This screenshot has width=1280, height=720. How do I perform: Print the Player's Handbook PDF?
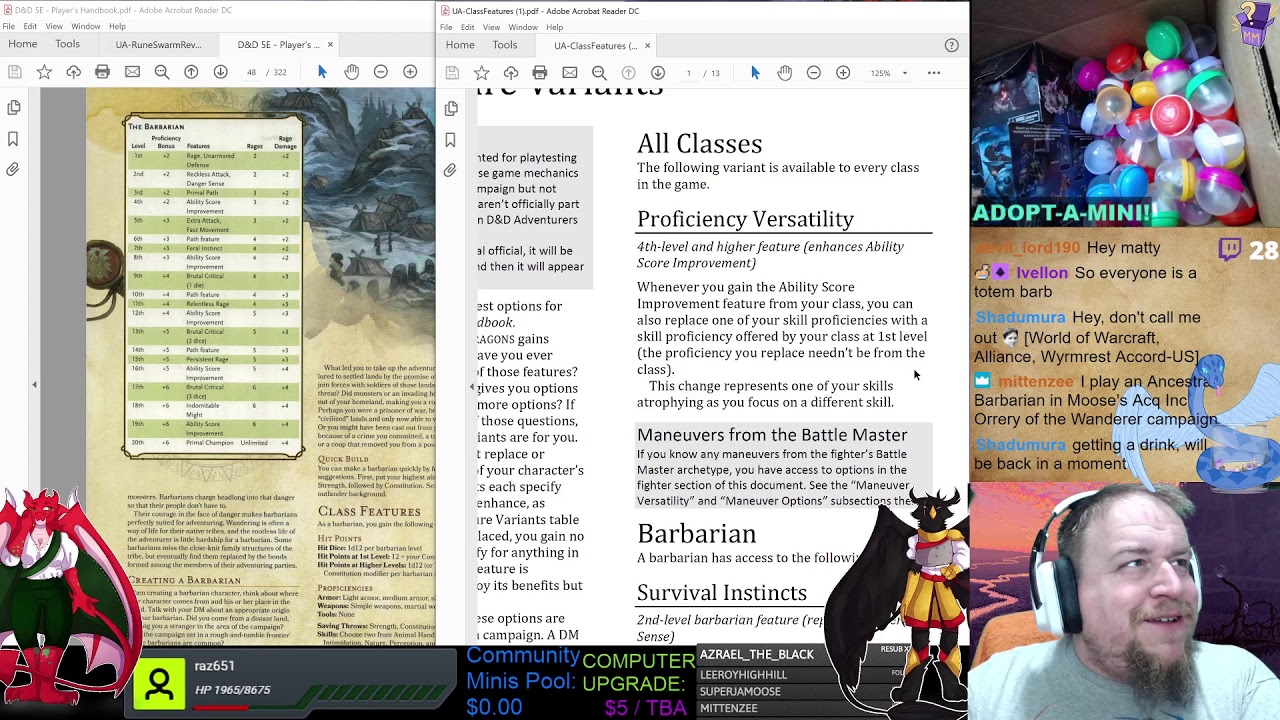pos(102,72)
